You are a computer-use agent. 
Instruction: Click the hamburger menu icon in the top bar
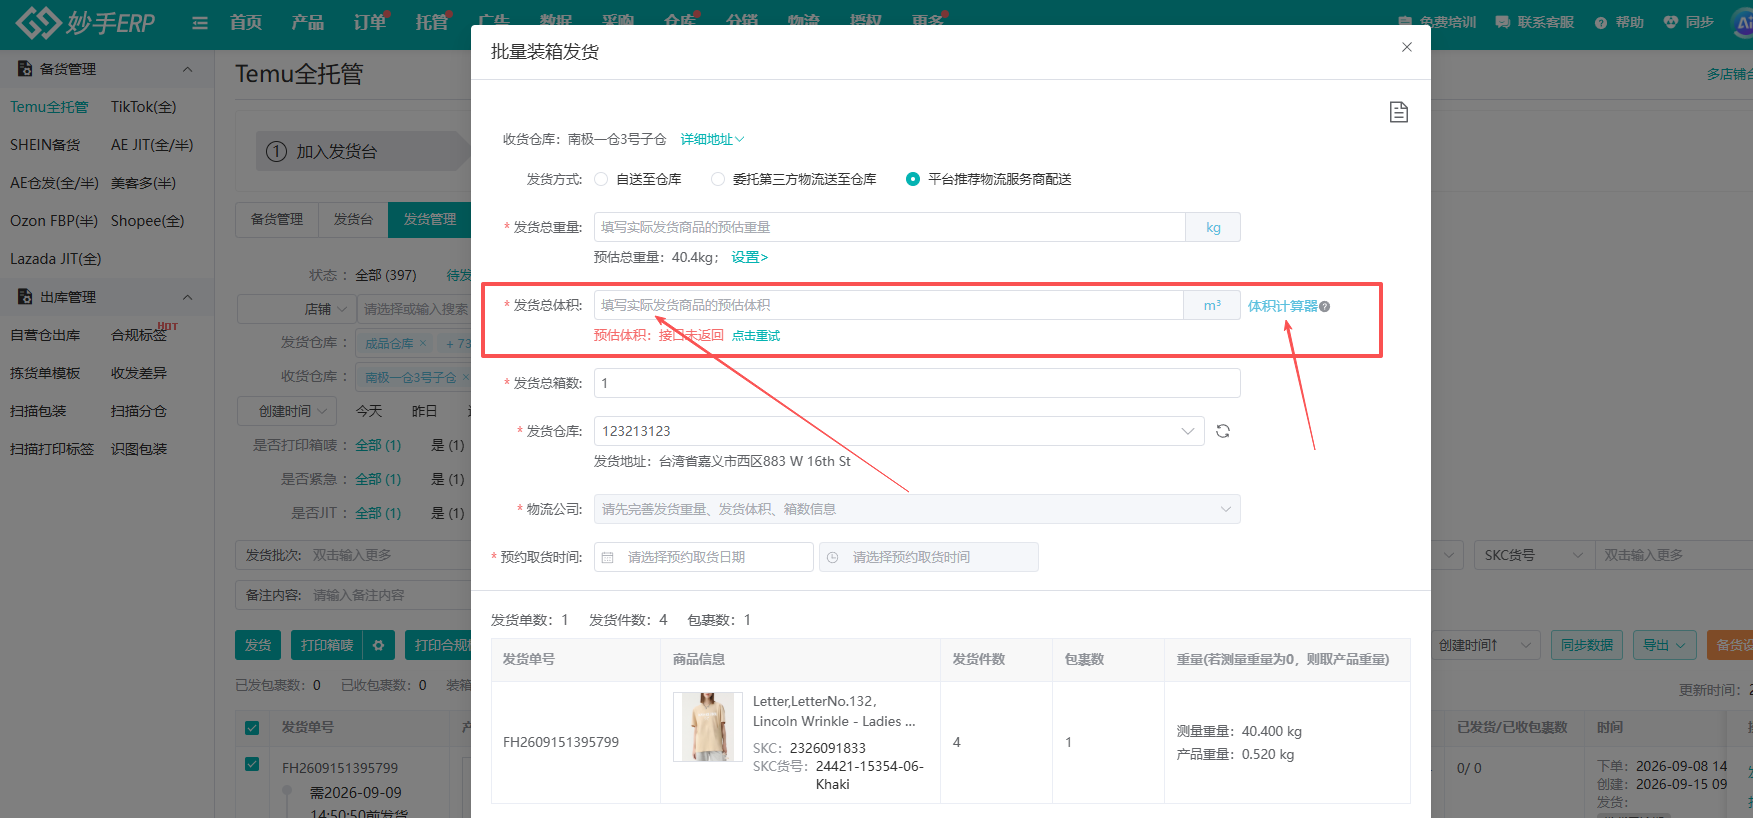point(200,22)
